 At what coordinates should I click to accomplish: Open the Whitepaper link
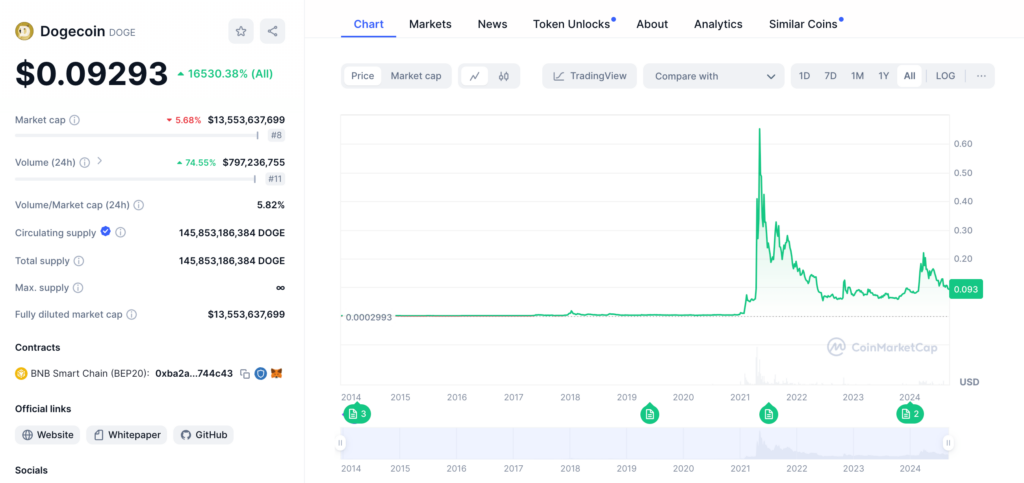coord(127,435)
